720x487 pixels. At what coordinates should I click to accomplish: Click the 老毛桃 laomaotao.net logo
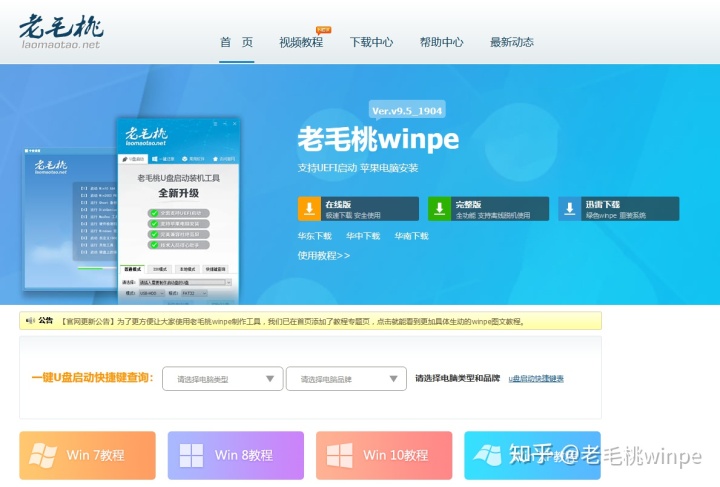[x=61, y=32]
